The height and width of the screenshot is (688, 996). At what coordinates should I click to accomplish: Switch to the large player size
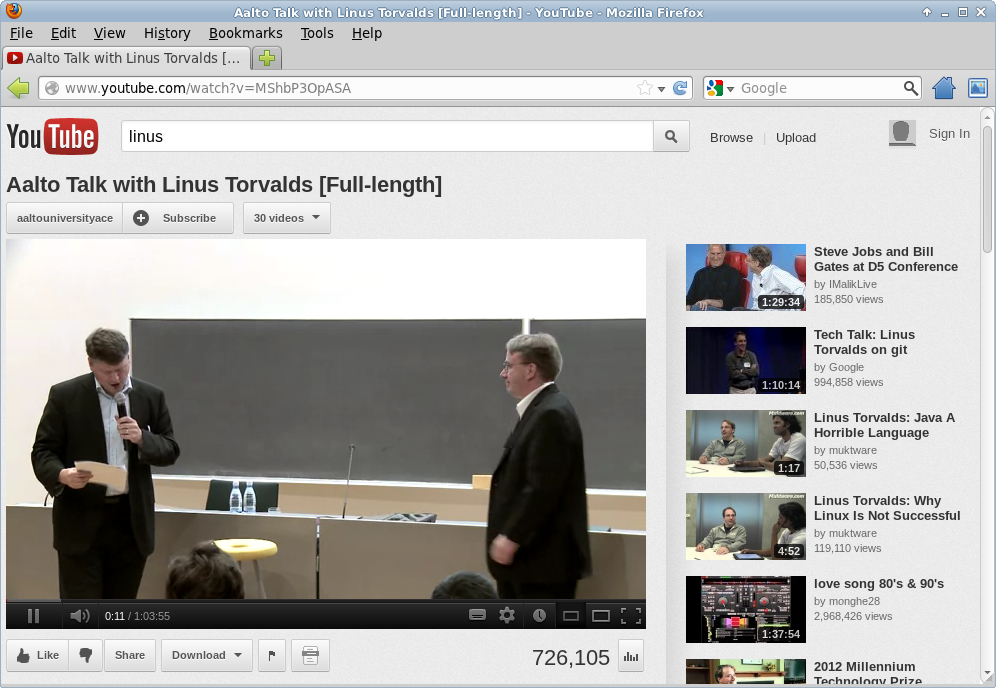pyautogui.click(x=600, y=616)
